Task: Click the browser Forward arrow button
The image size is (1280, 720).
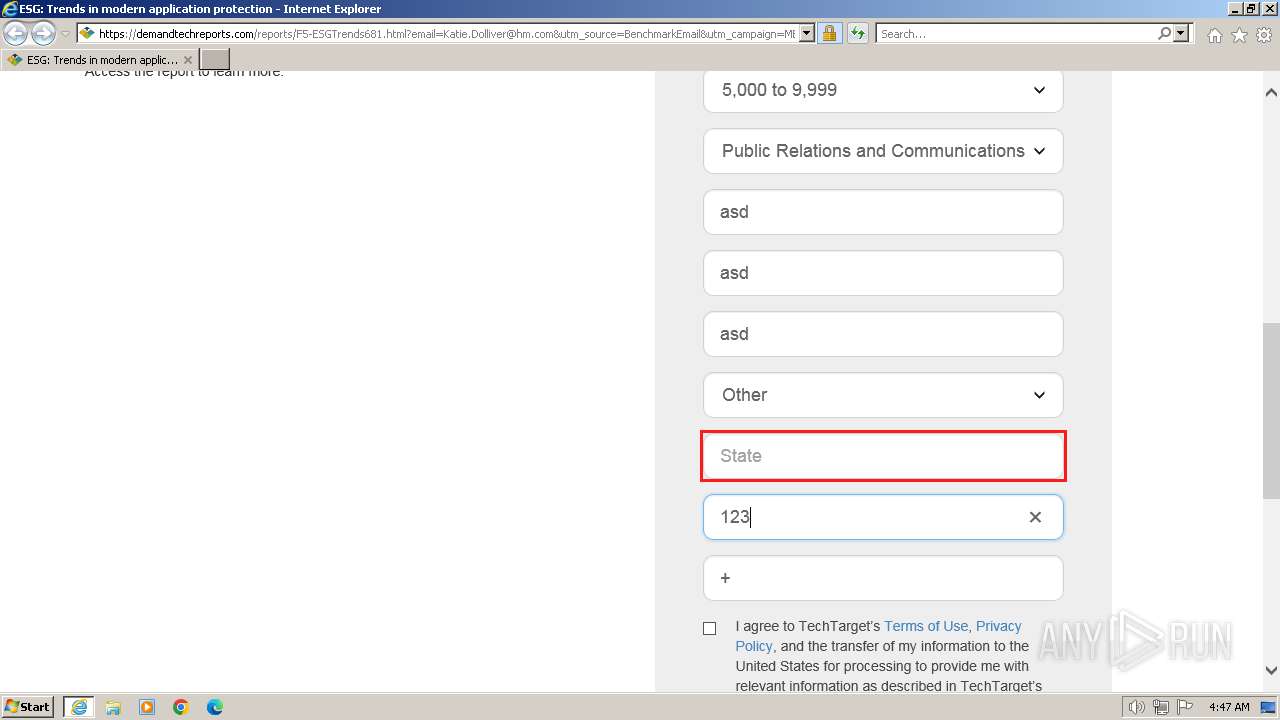Action: [43, 34]
